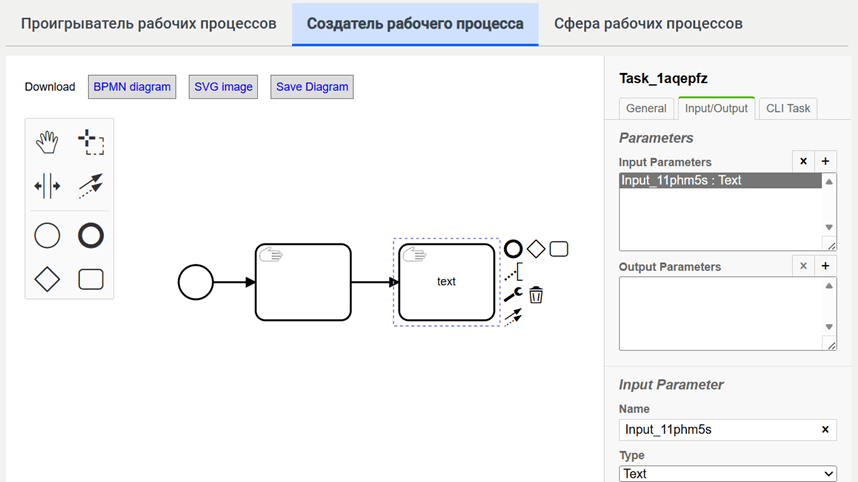Screen dimensions: 858x482
Task: Append gateway from context pad
Action: (x=536, y=249)
